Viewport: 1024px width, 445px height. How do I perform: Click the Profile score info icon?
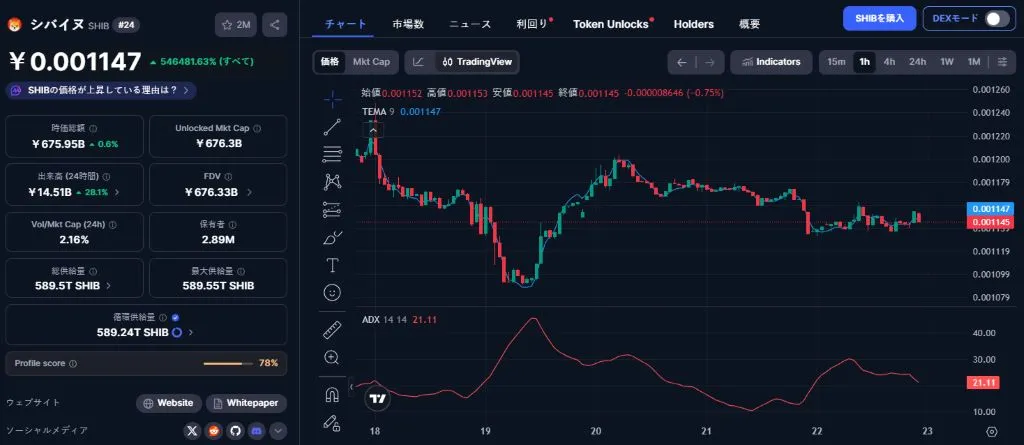pos(72,363)
